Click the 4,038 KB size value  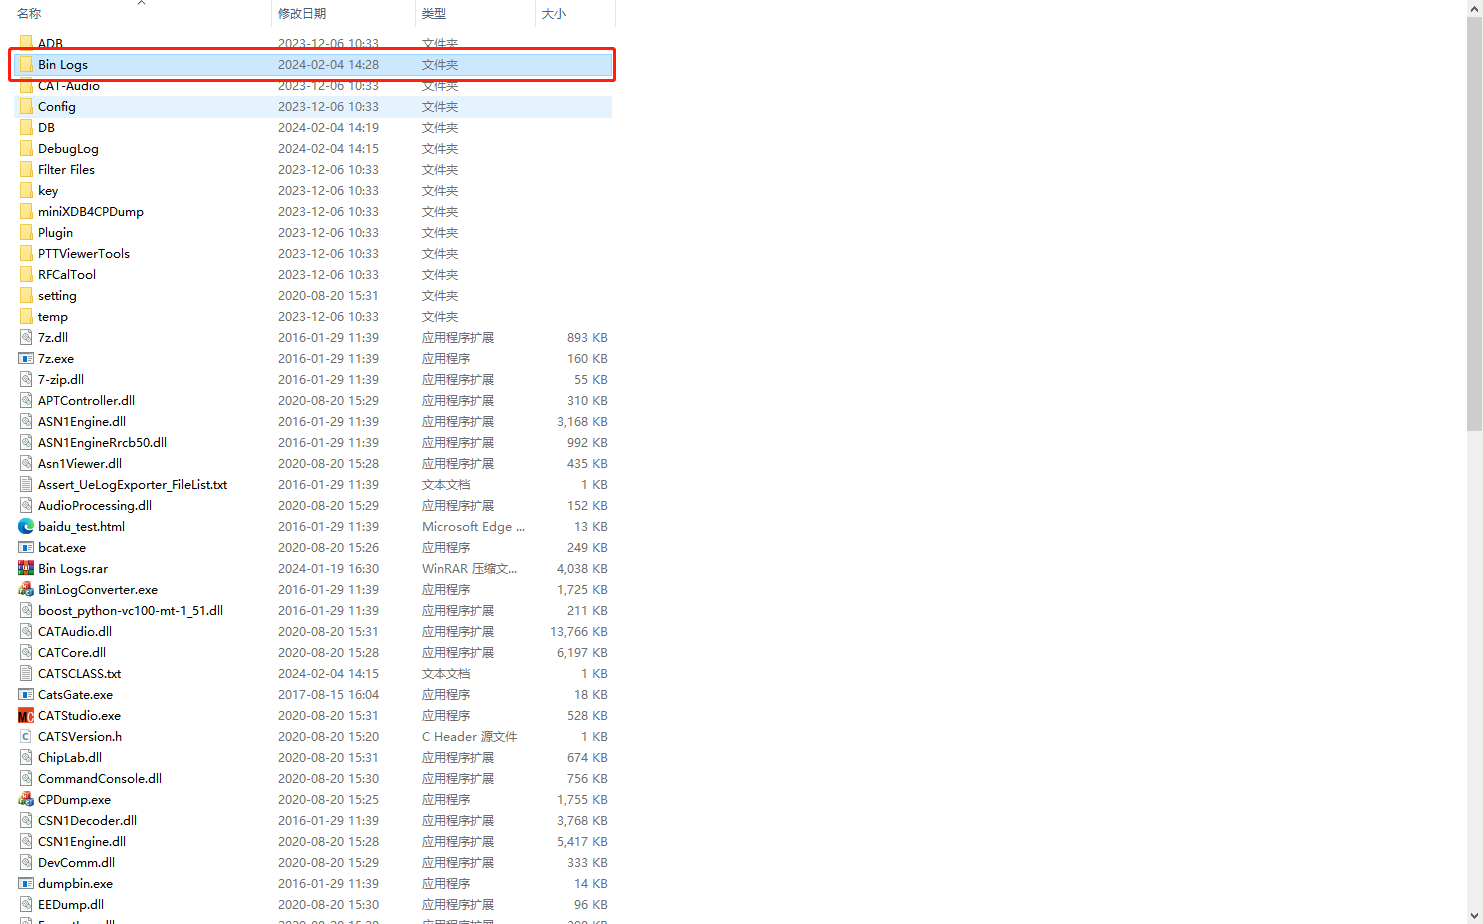582,568
